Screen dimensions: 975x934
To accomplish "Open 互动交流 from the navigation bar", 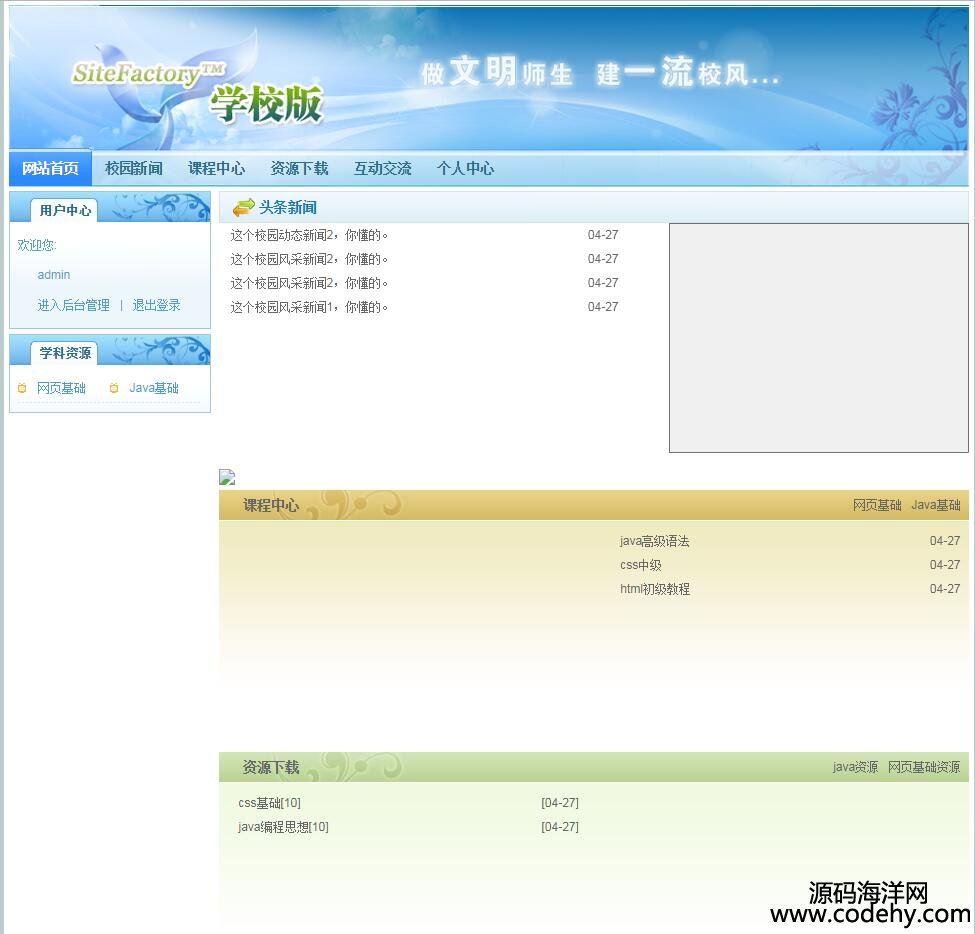I will click(x=382, y=168).
